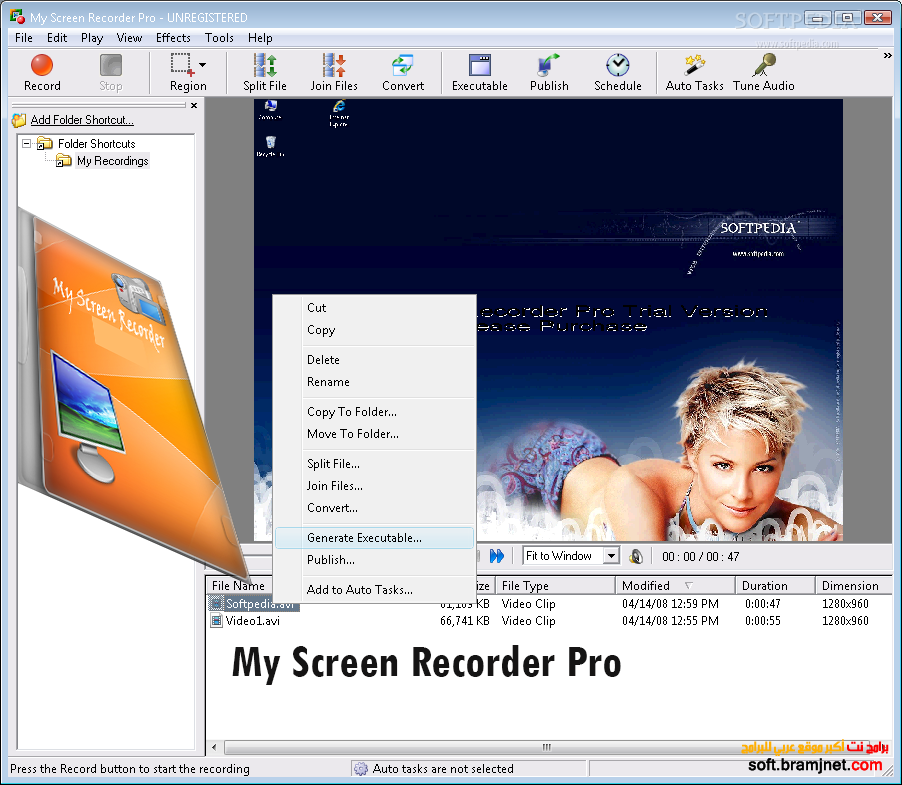
Task: Open the File menu
Action: (24, 38)
